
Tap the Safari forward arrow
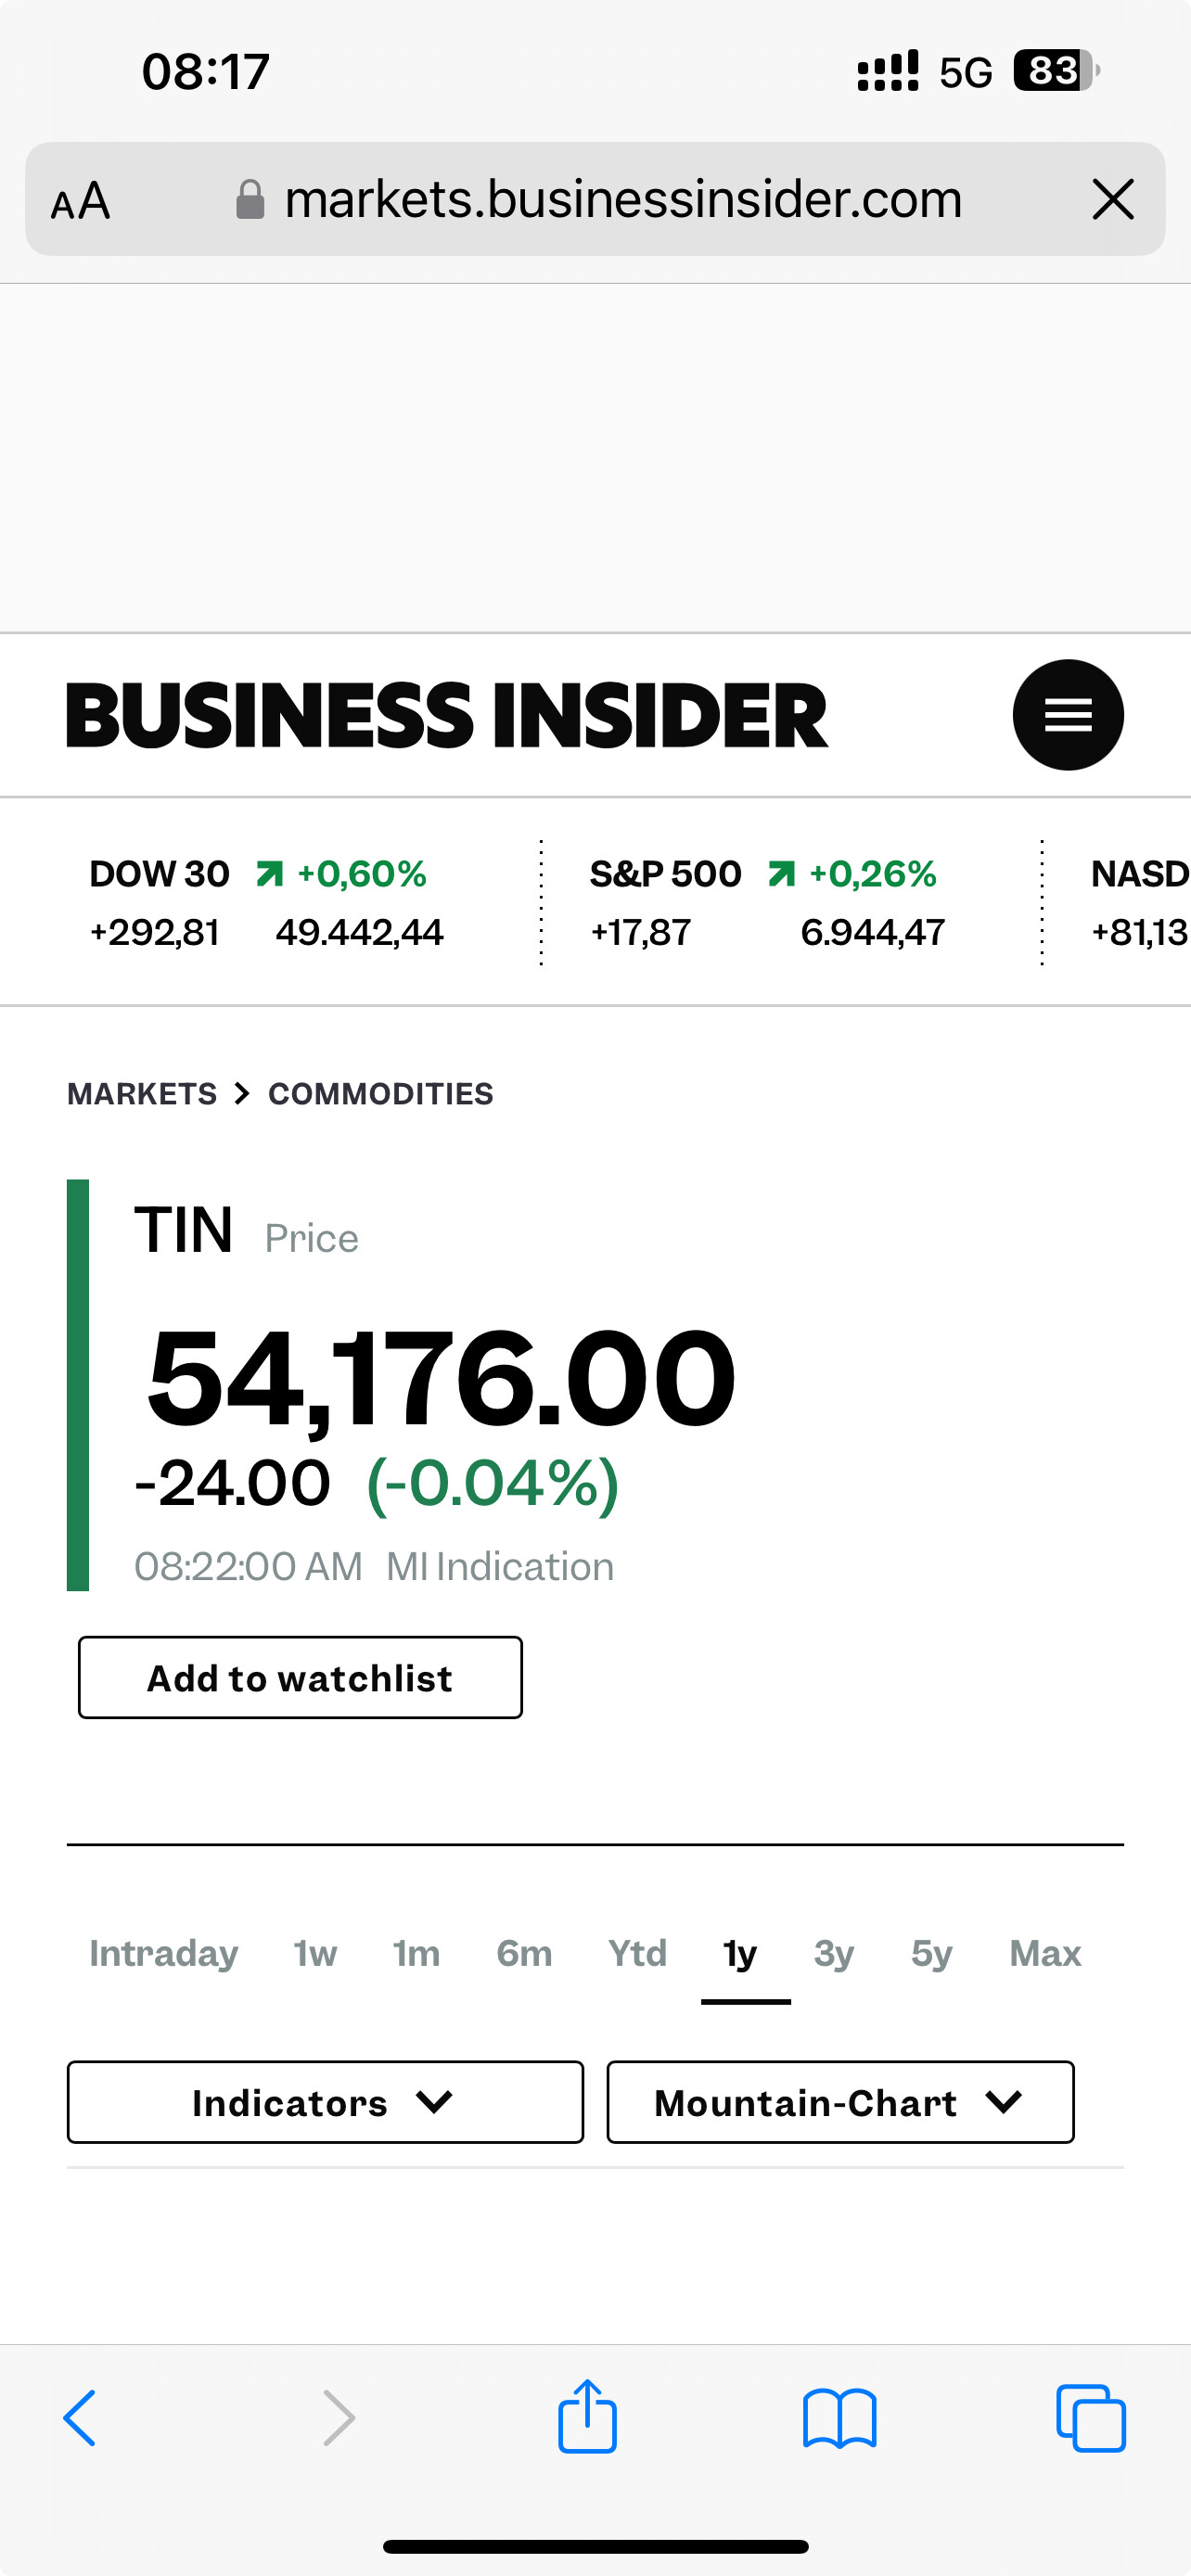(x=339, y=2418)
